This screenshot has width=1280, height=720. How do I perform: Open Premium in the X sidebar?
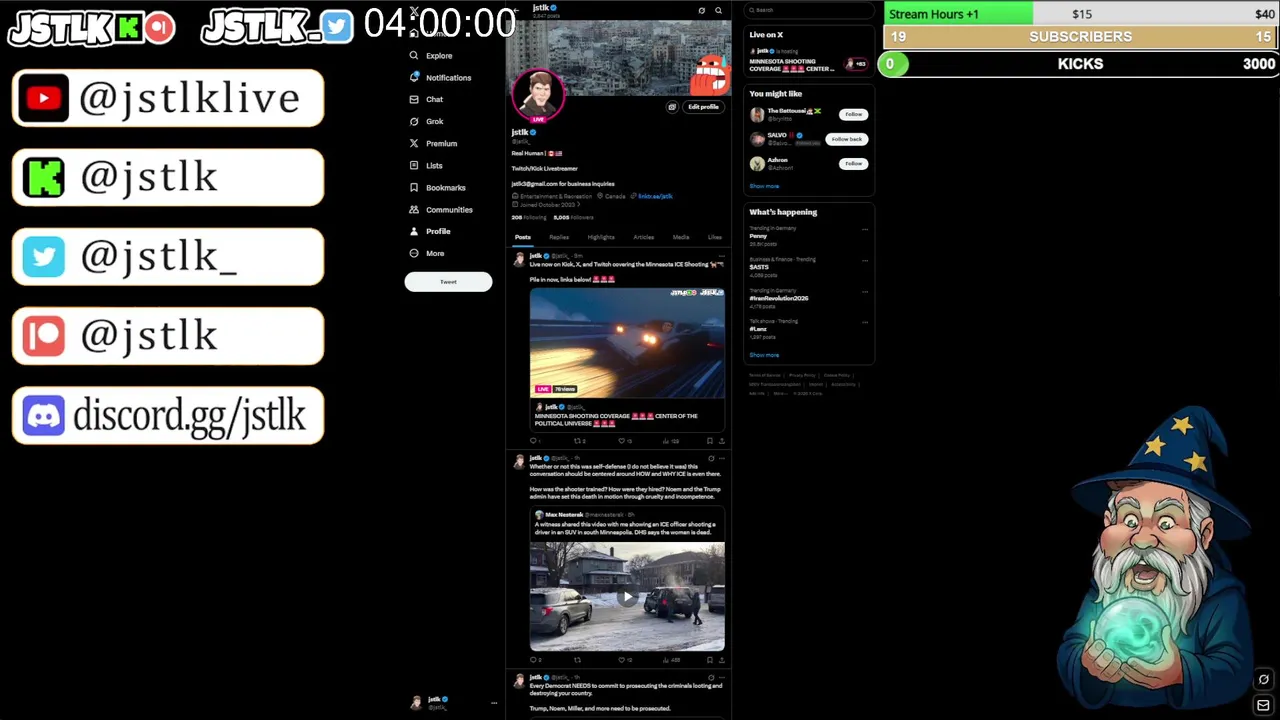coord(433,144)
